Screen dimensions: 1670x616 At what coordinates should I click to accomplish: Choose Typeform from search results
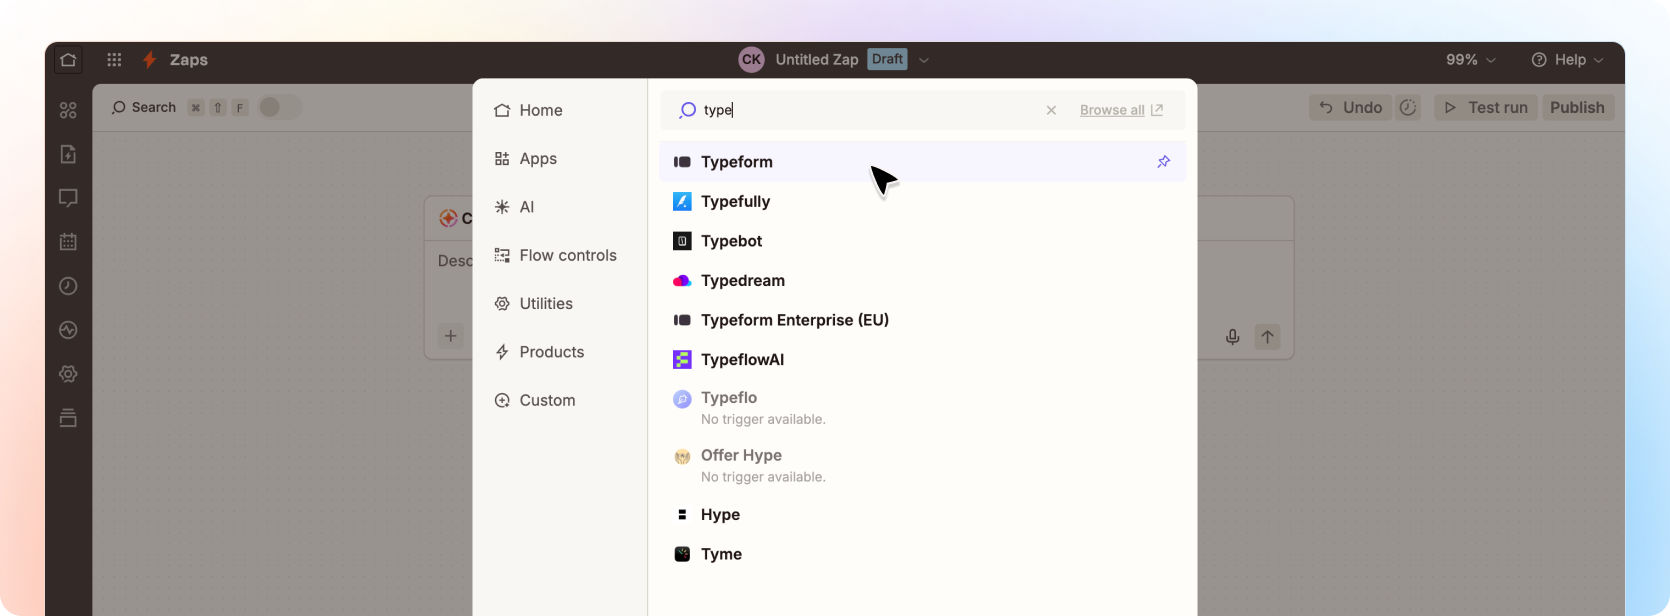tap(922, 161)
